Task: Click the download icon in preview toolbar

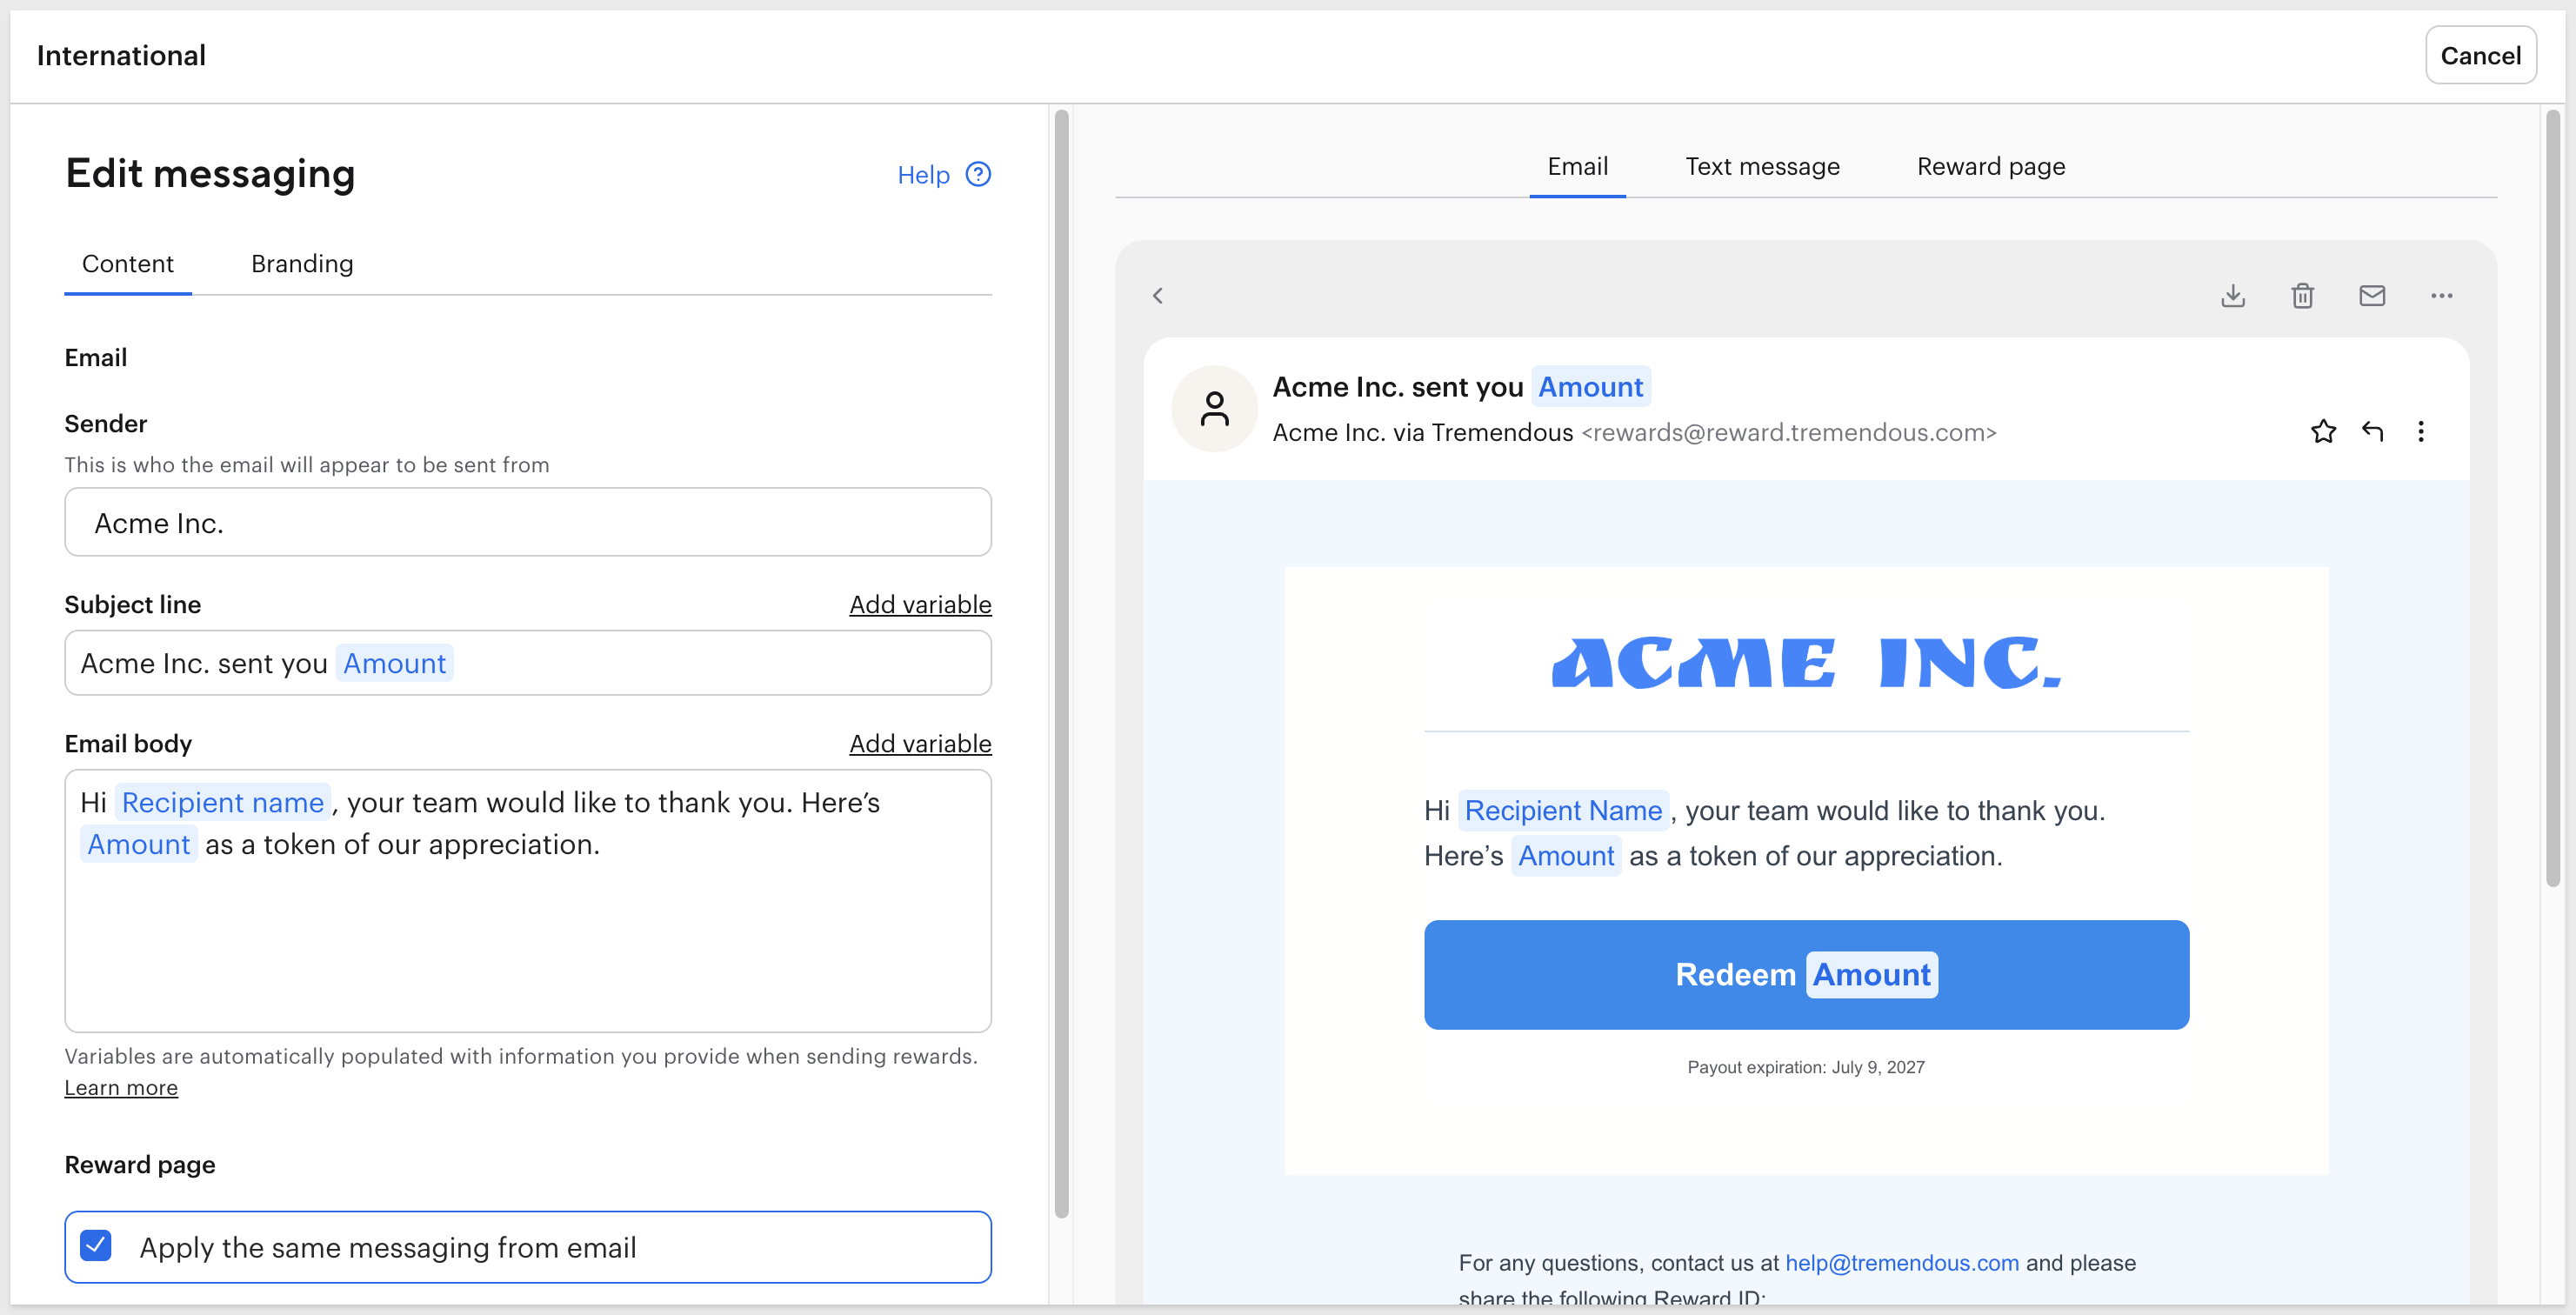Action: coord(2233,295)
